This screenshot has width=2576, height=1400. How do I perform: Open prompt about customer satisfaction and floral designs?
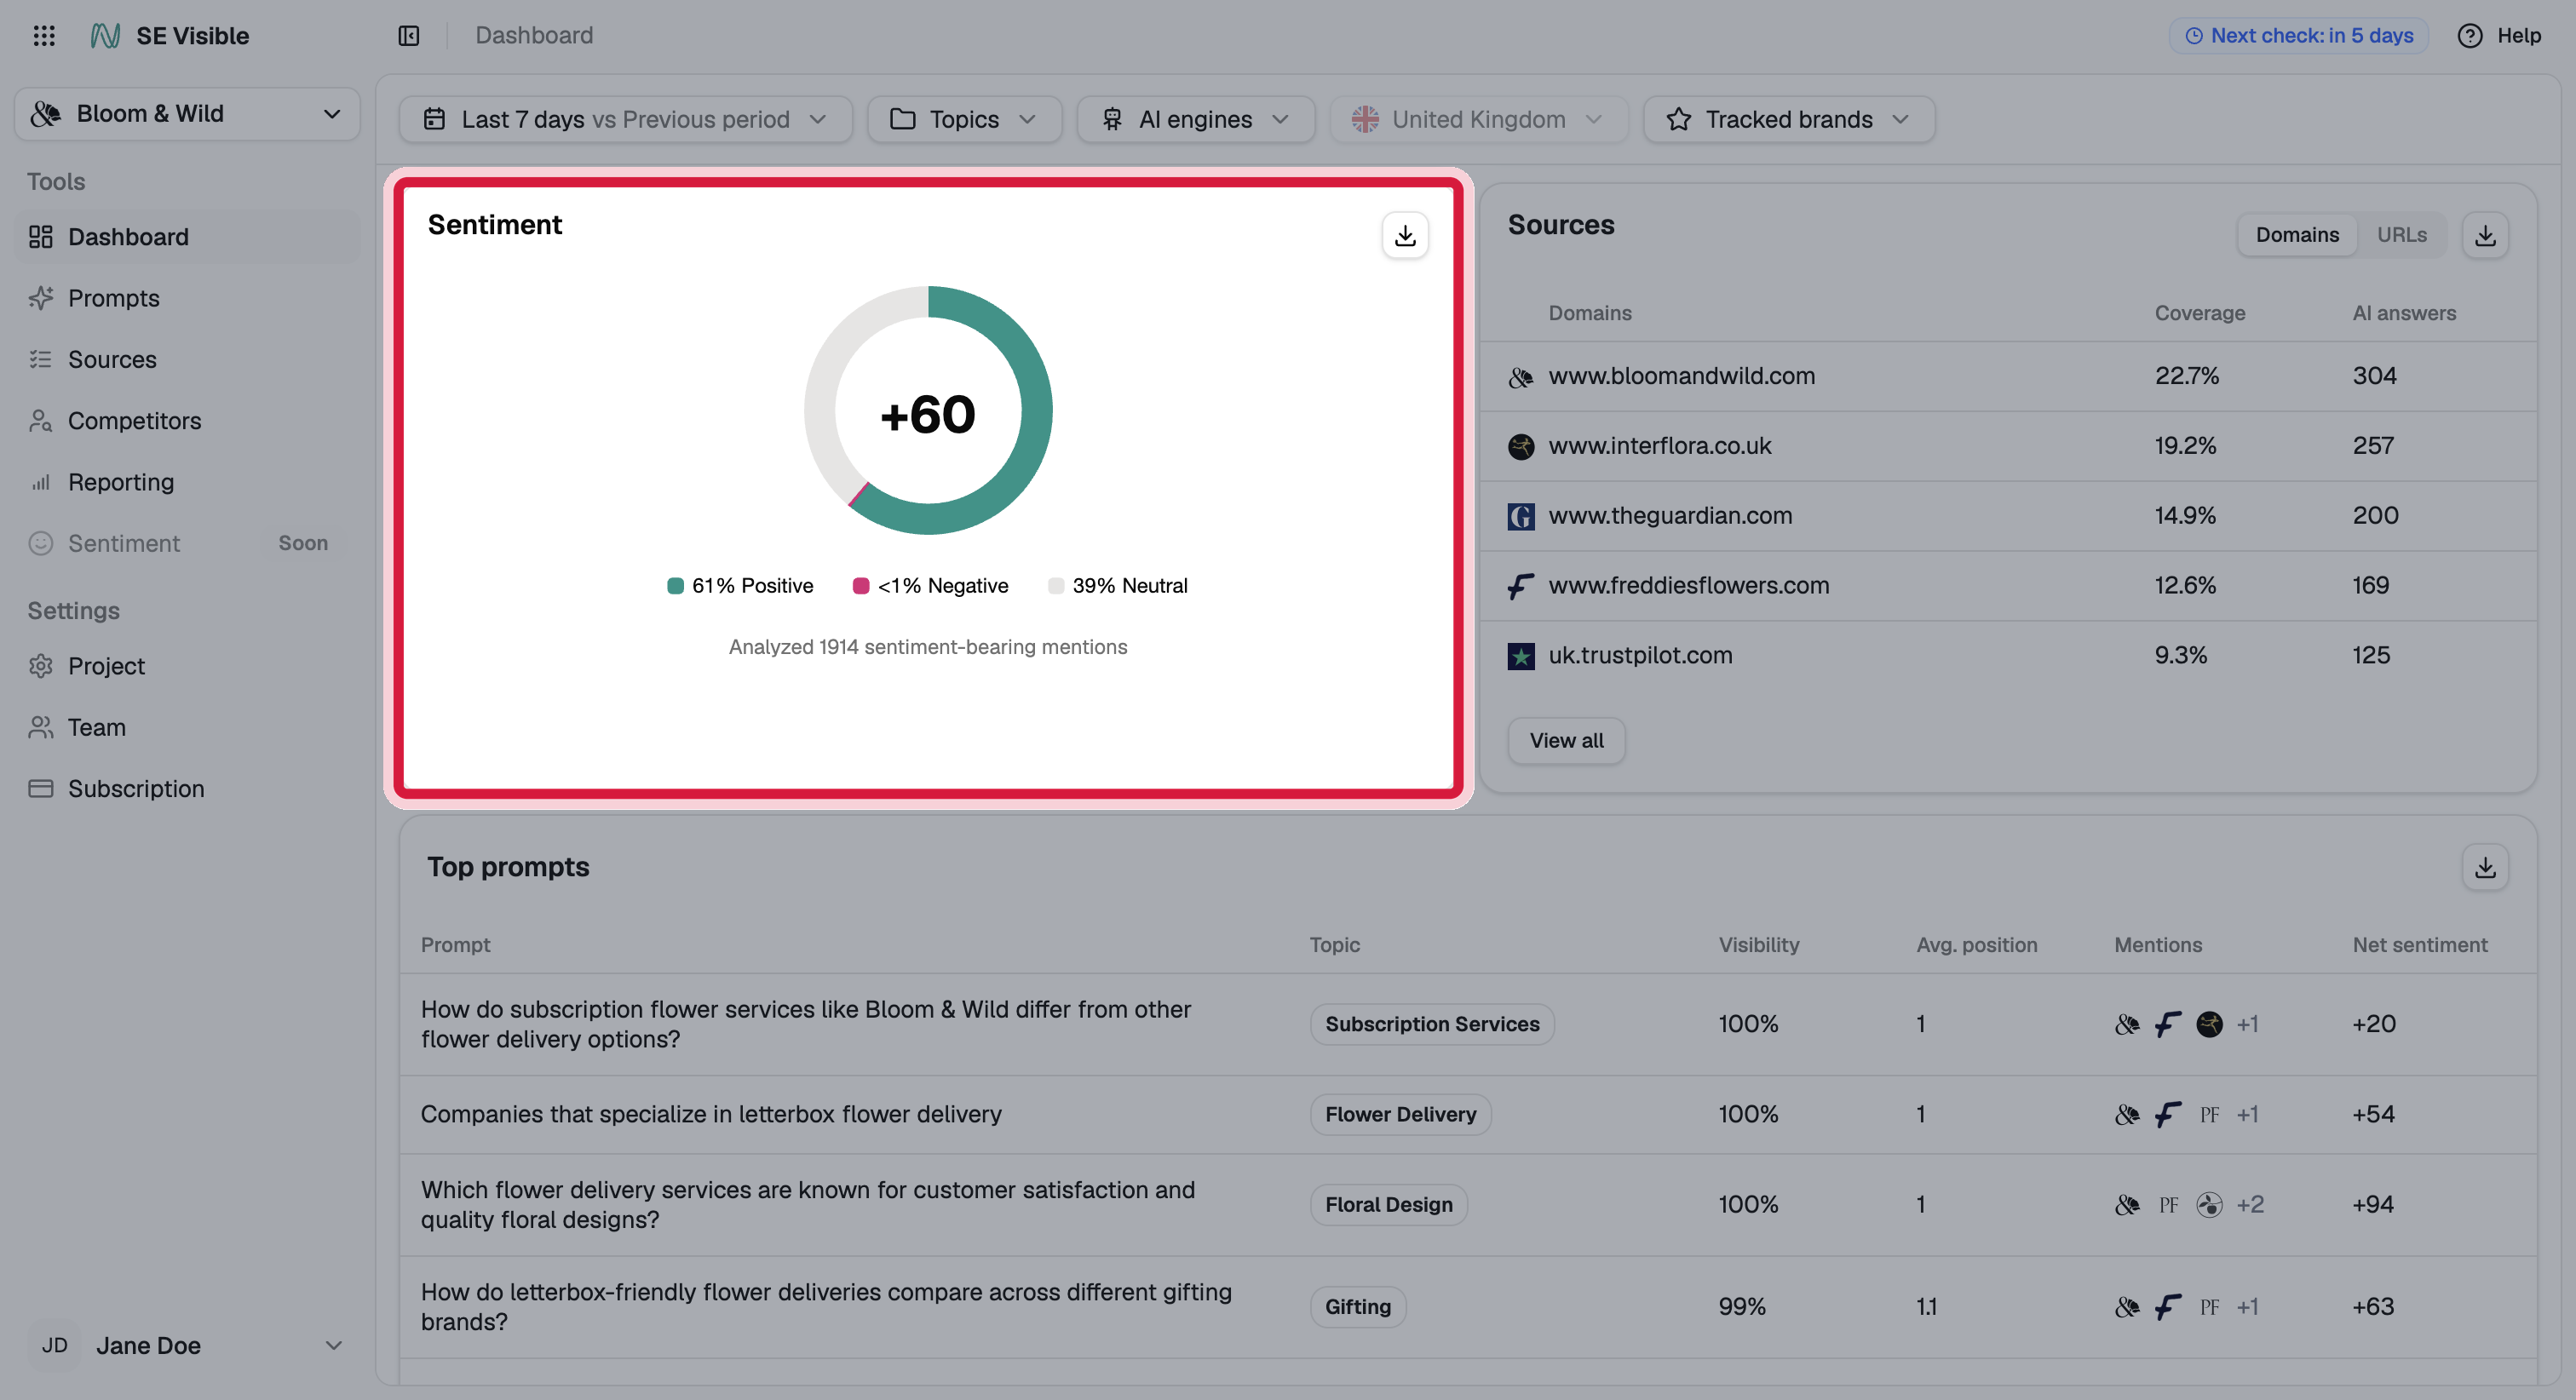(x=807, y=1205)
